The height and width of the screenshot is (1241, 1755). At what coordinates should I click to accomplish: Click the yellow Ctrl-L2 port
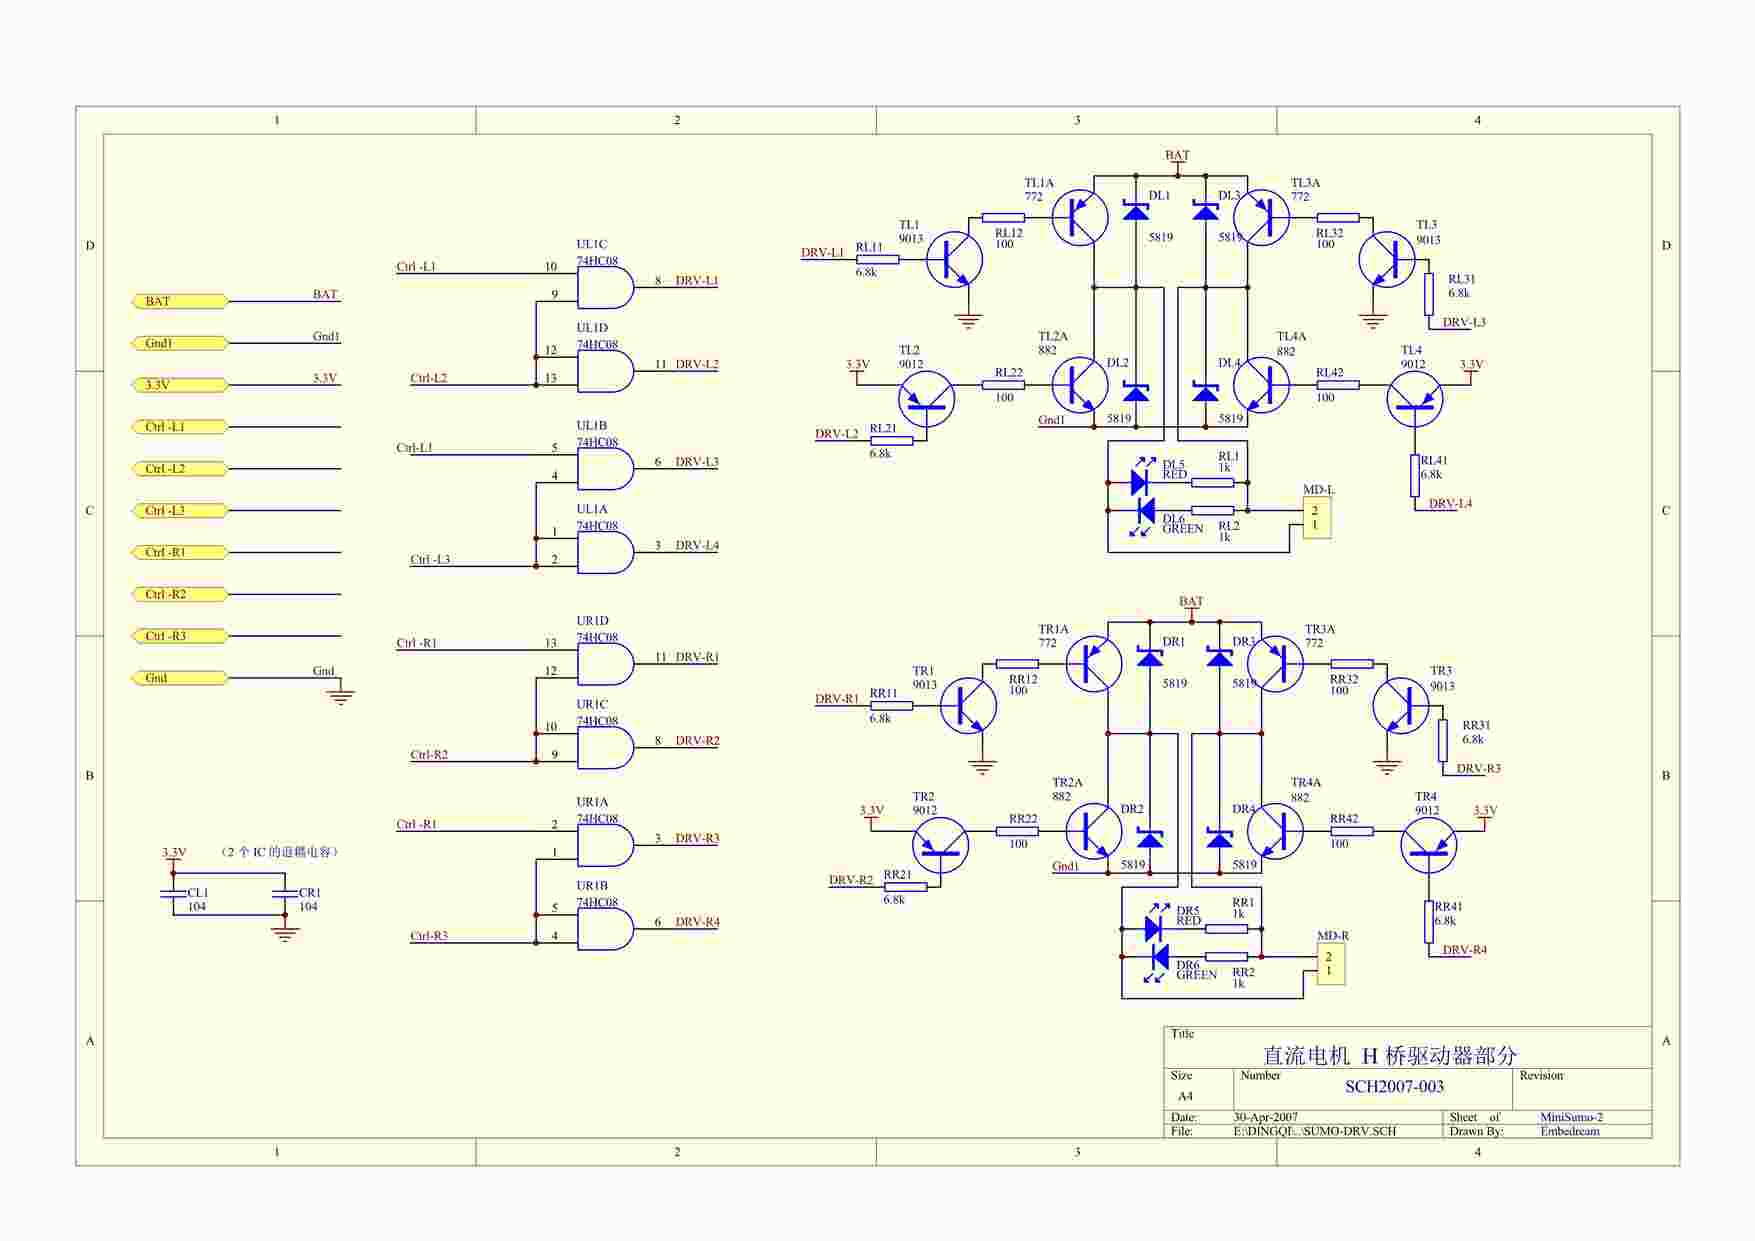pyautogui.click(x=180, y=469)
